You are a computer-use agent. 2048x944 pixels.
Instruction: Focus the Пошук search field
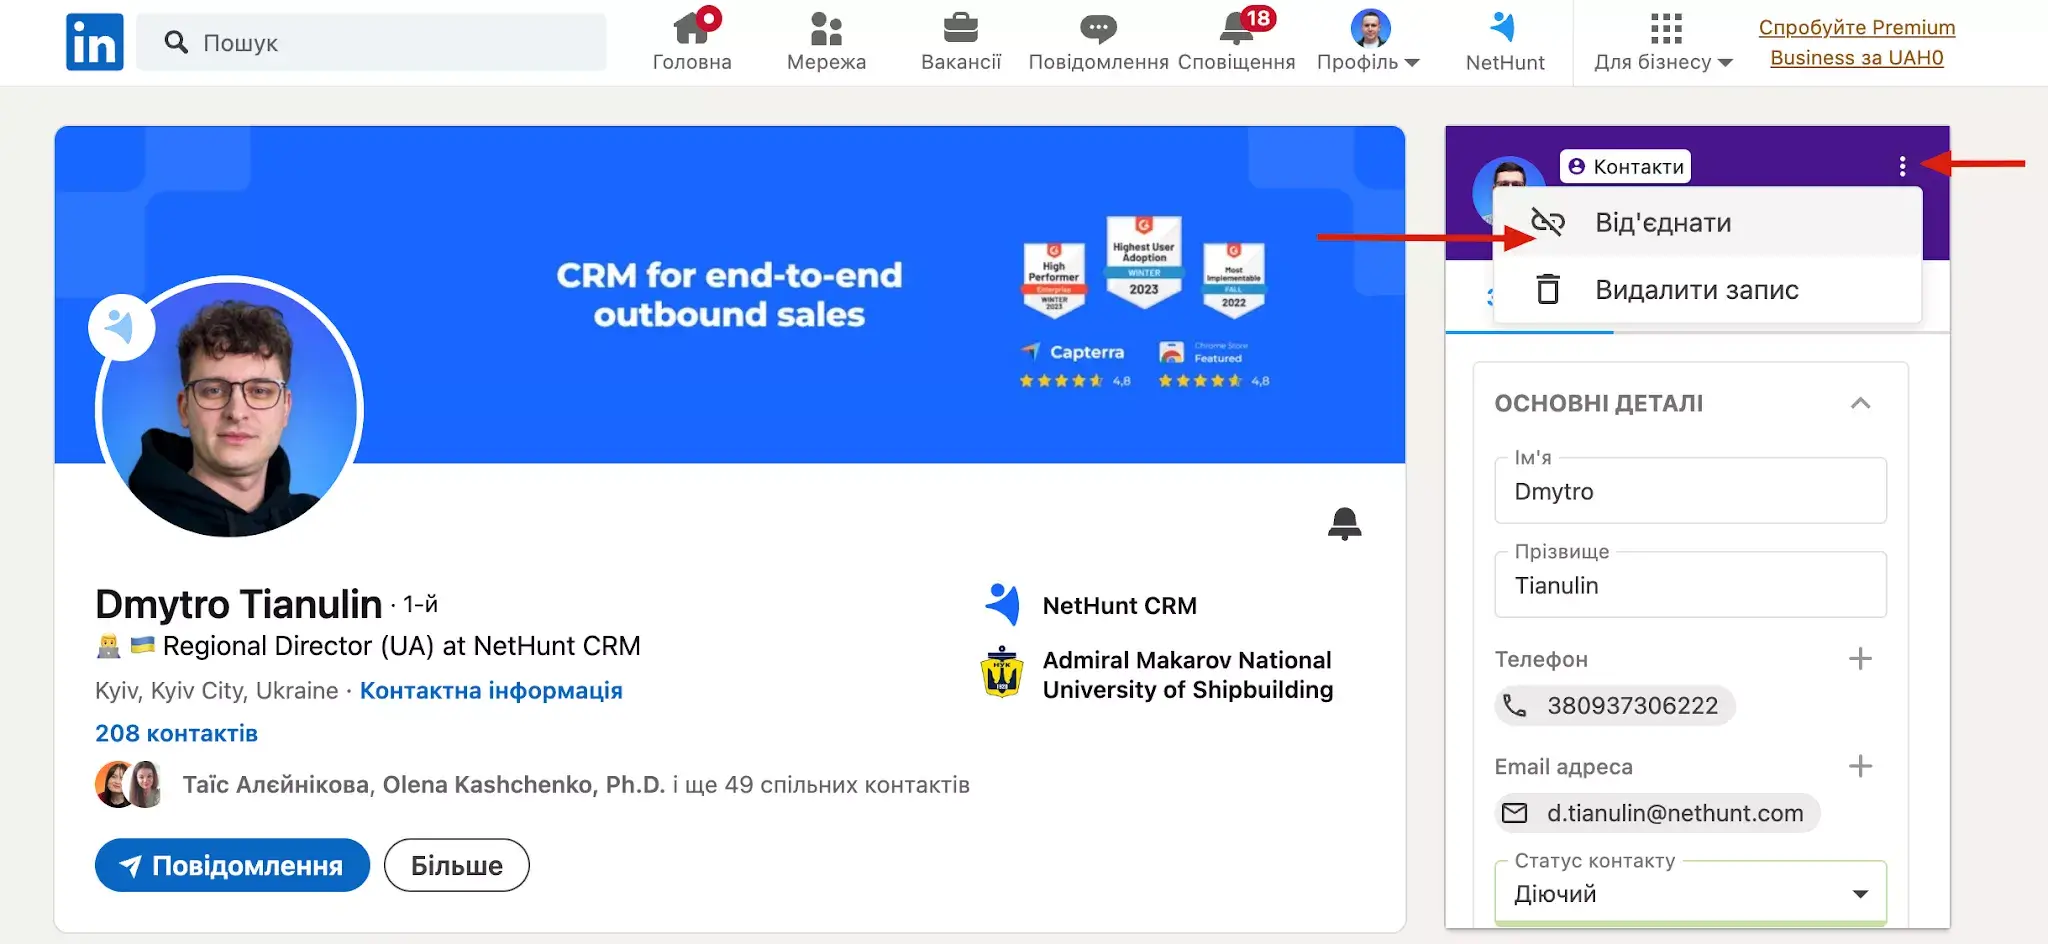point(371,42)
